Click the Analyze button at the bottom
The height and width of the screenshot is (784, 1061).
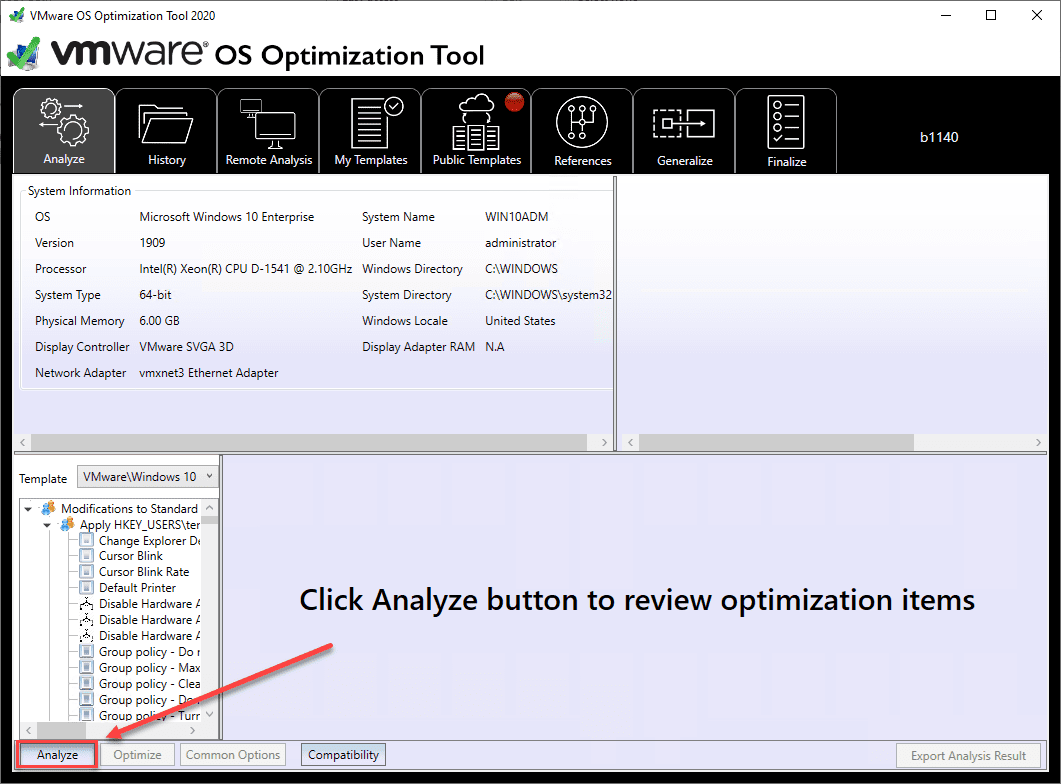[x=58, y=754]
